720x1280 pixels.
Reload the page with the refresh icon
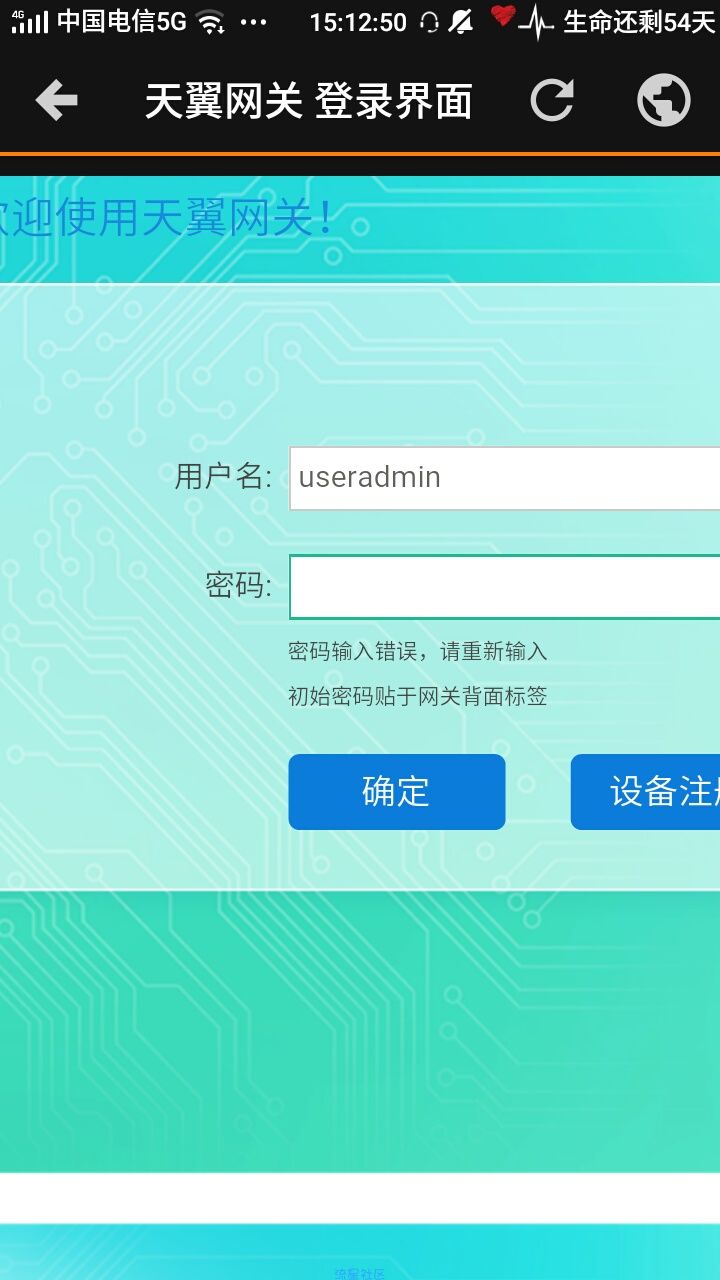tap(551, 100)
